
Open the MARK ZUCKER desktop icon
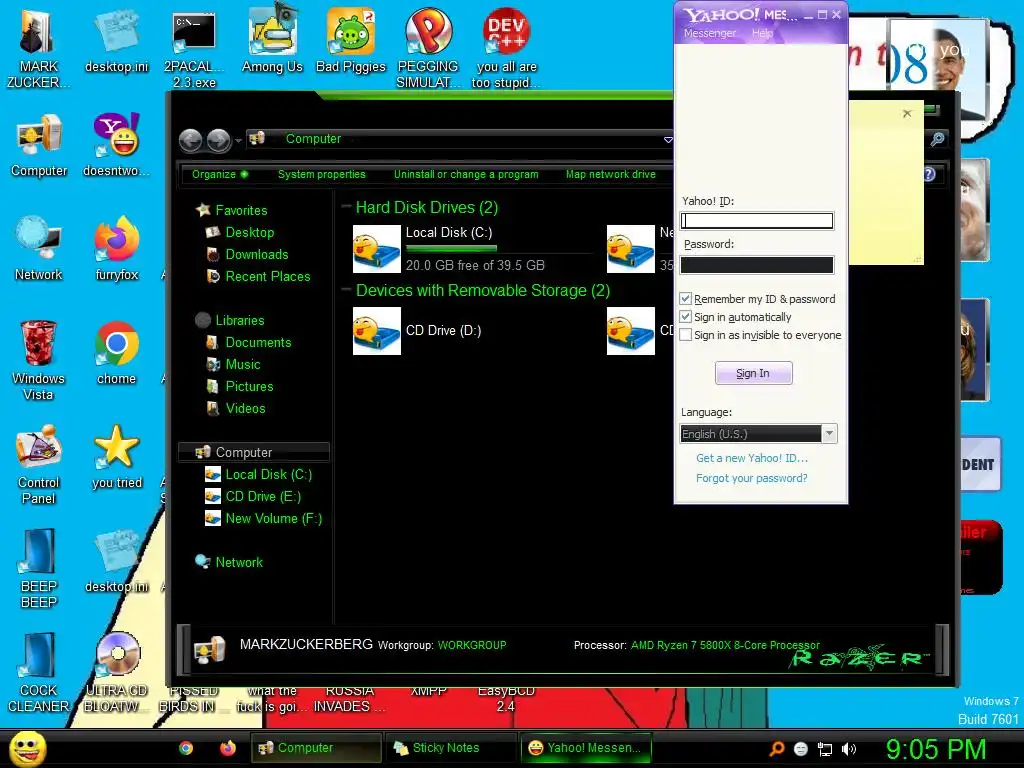(38, 49)
